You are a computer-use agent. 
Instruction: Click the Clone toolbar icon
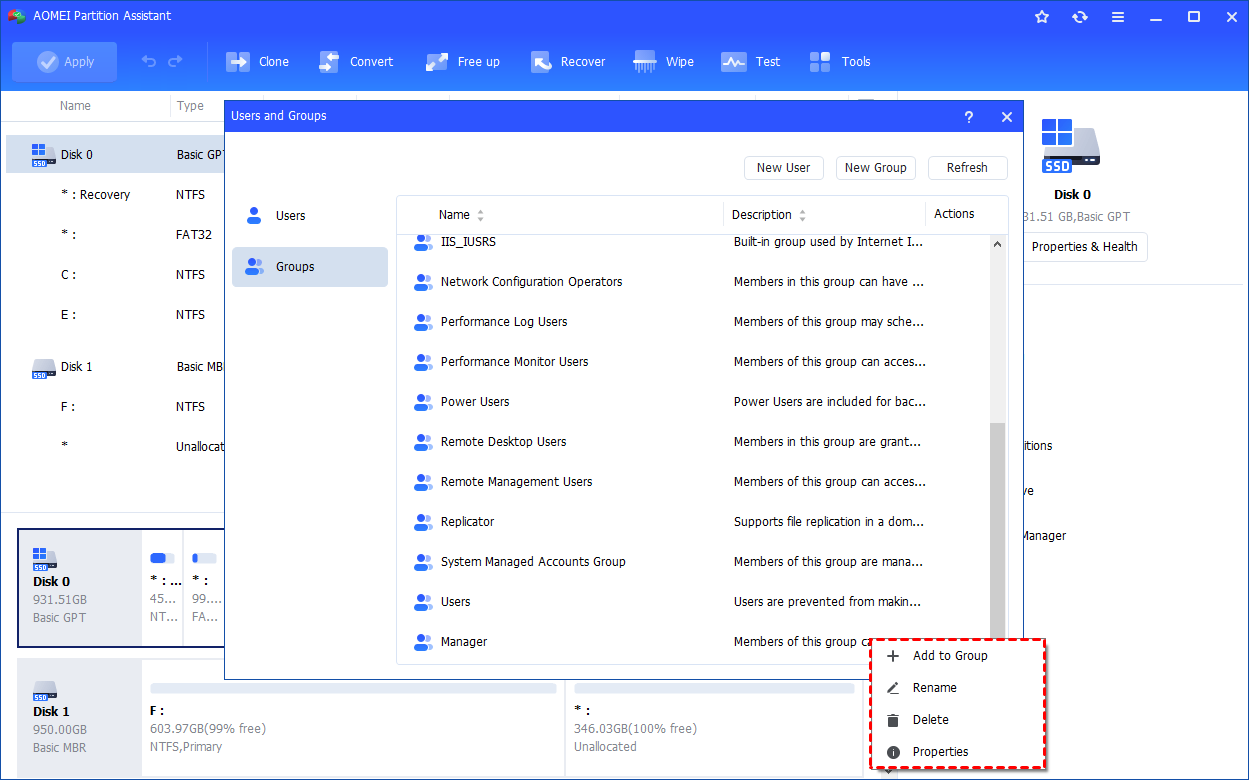click(x=238, y=62)
